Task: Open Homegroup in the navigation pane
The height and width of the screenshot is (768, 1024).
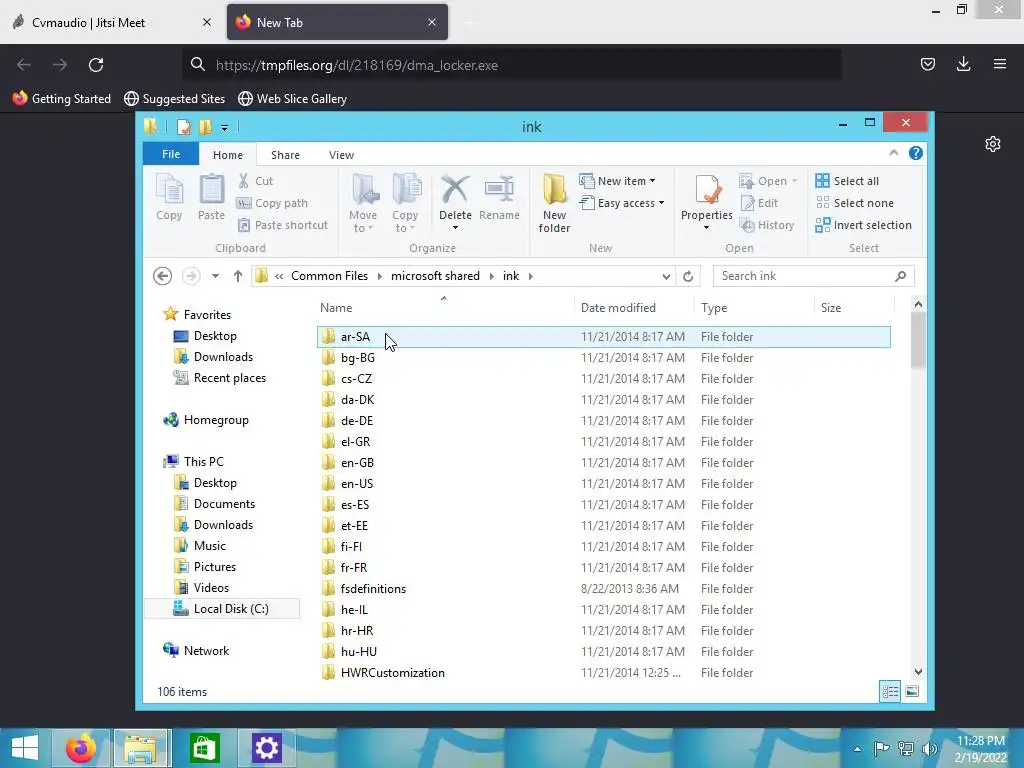Action: click(206, 420)
